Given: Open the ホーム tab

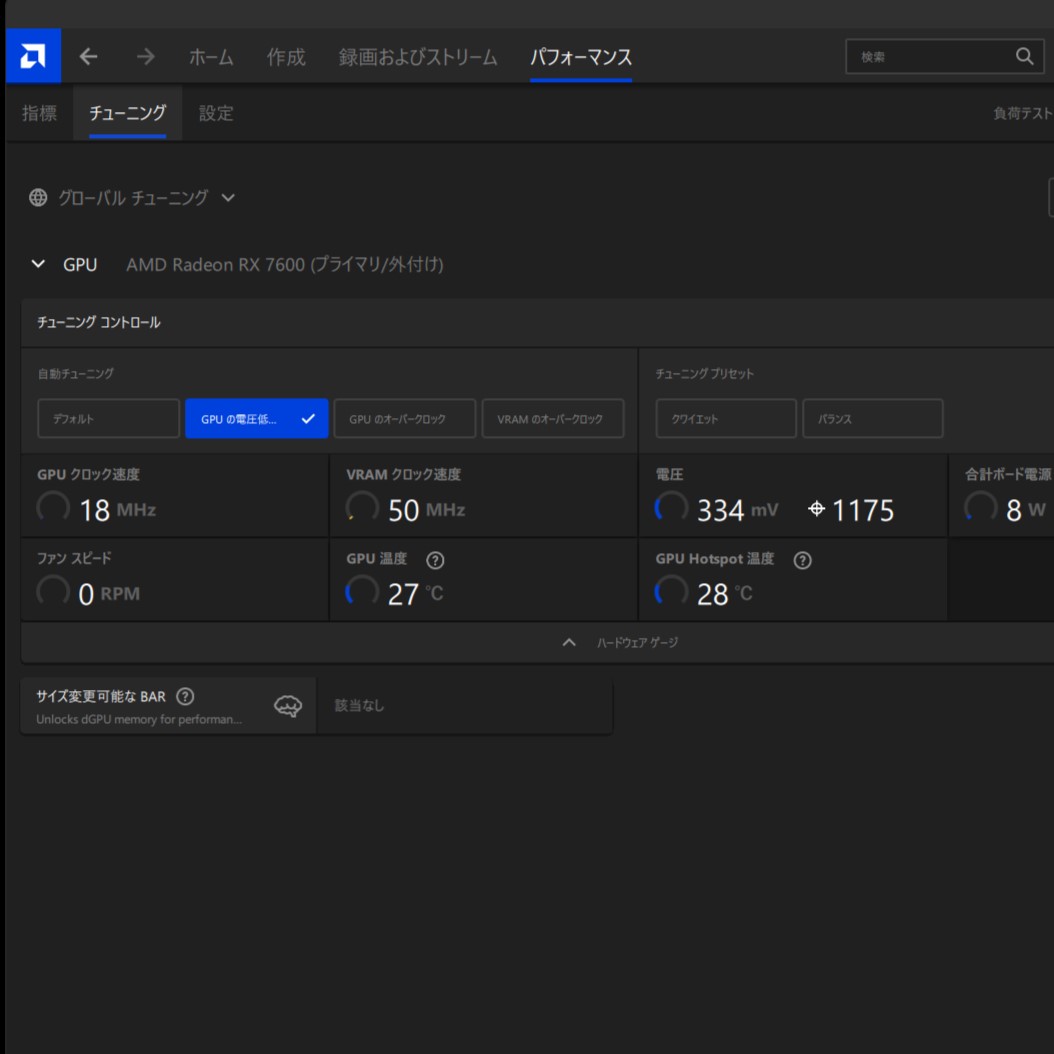Looking at the screenshot, I should click(211, 57).
